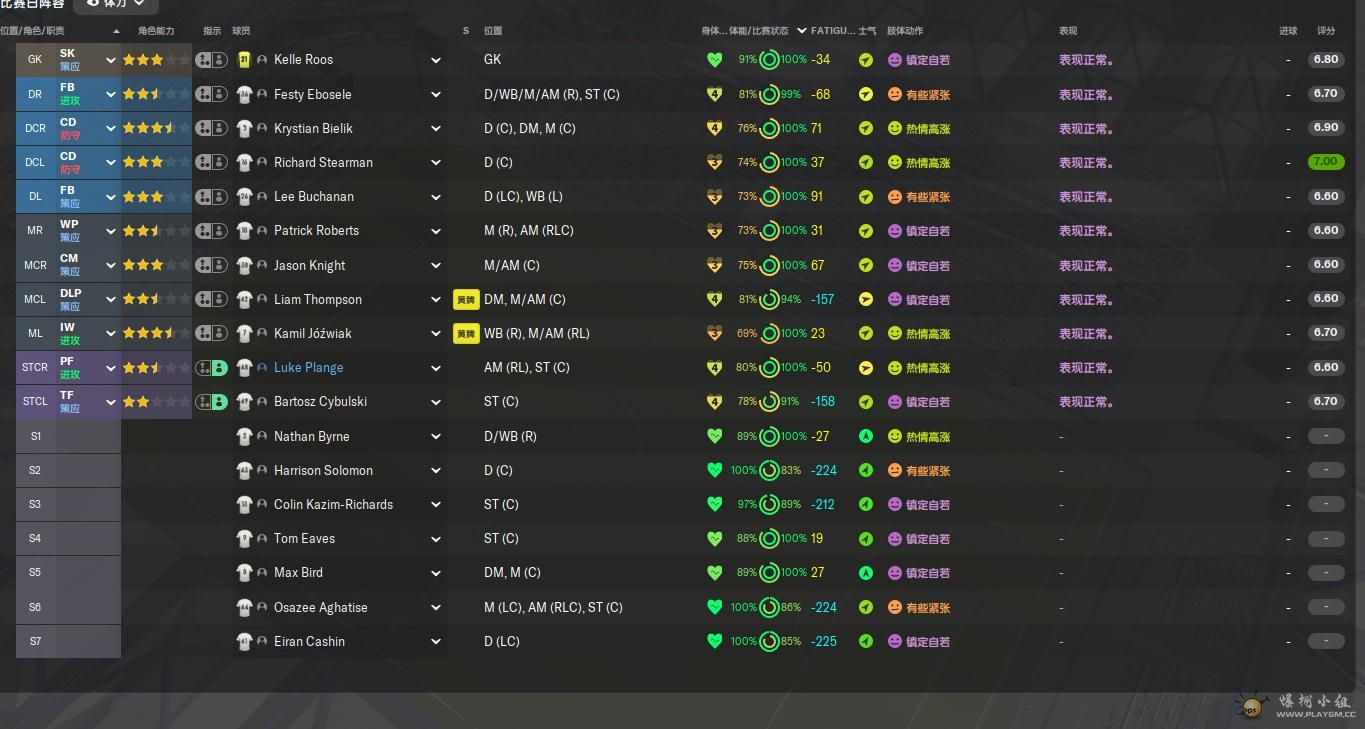
Task: Open the 体力 view dropdown at top
Action: (116, 4)
